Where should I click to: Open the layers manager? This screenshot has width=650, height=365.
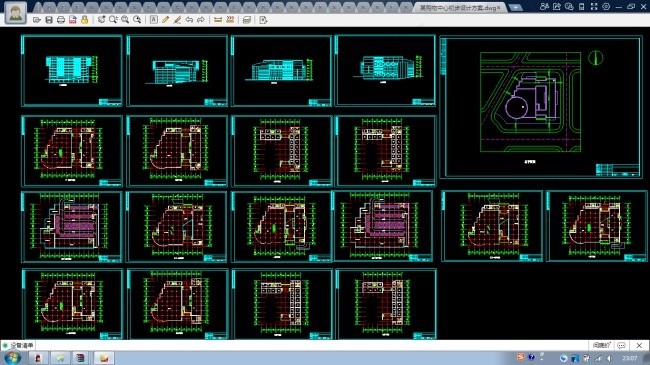click(247, 20)
